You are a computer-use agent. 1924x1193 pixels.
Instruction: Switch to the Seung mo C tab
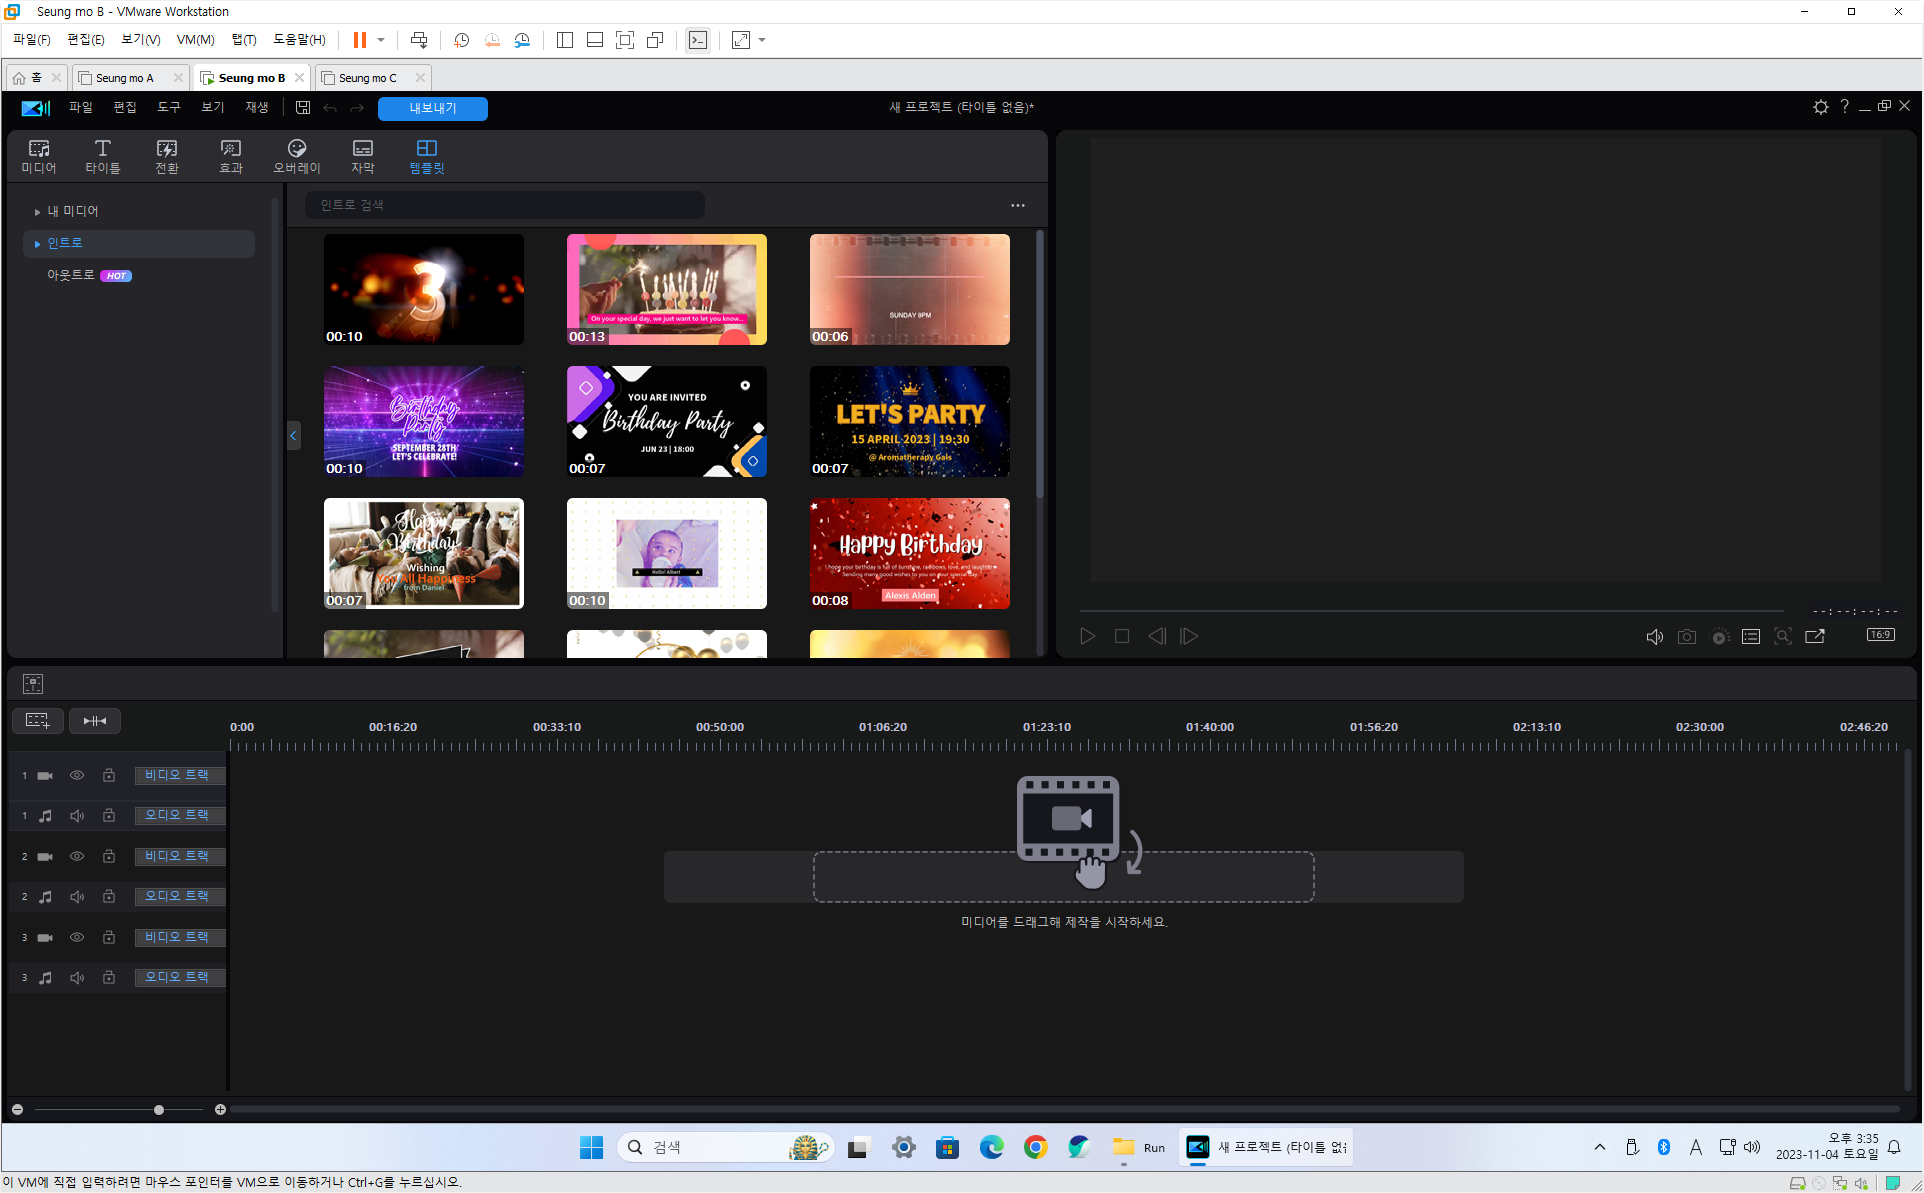pyautogui.click(x=367, y=78)
